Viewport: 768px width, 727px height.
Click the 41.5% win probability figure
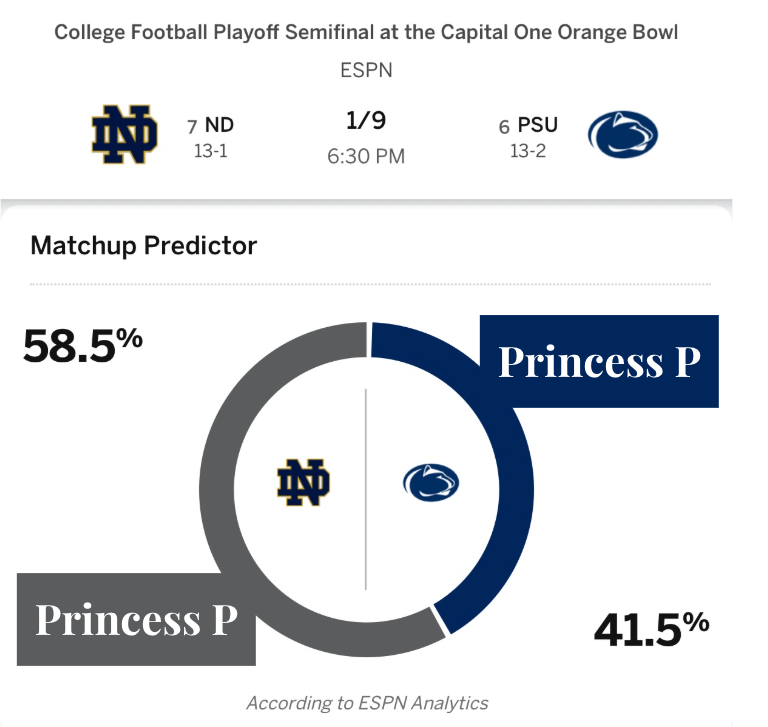point(651,628)
